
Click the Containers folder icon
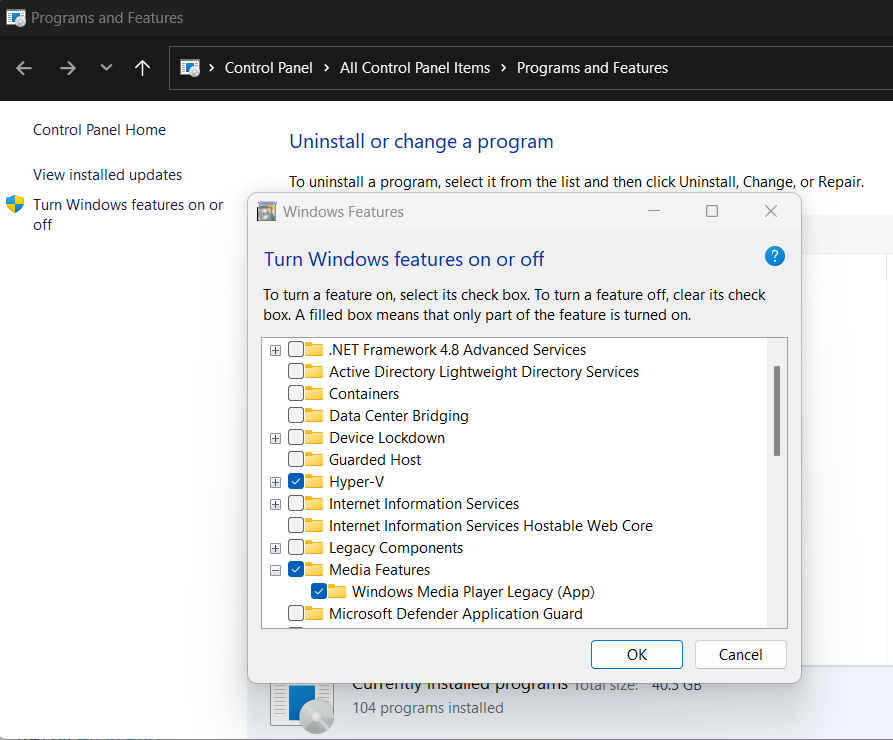(314, 393)
